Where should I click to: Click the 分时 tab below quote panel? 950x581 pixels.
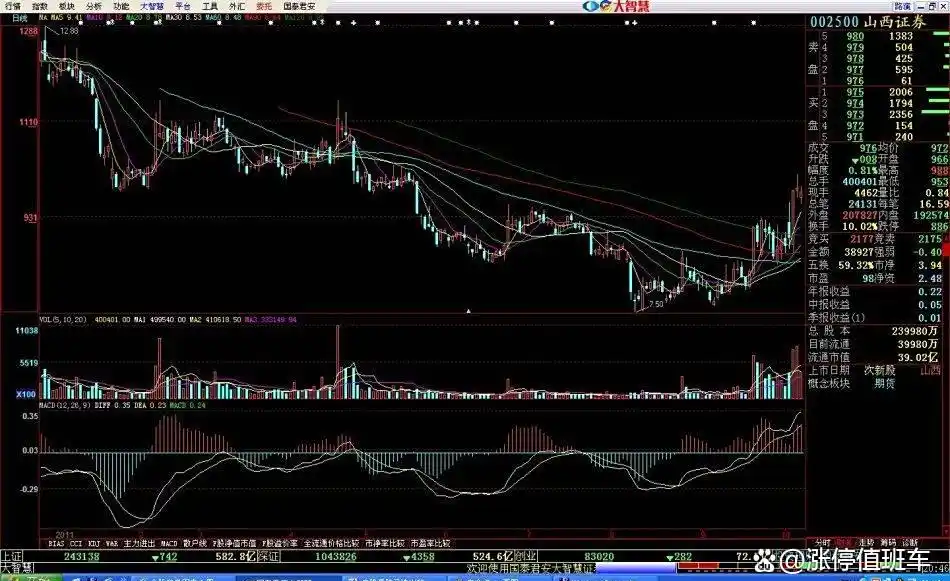point(822,542)
